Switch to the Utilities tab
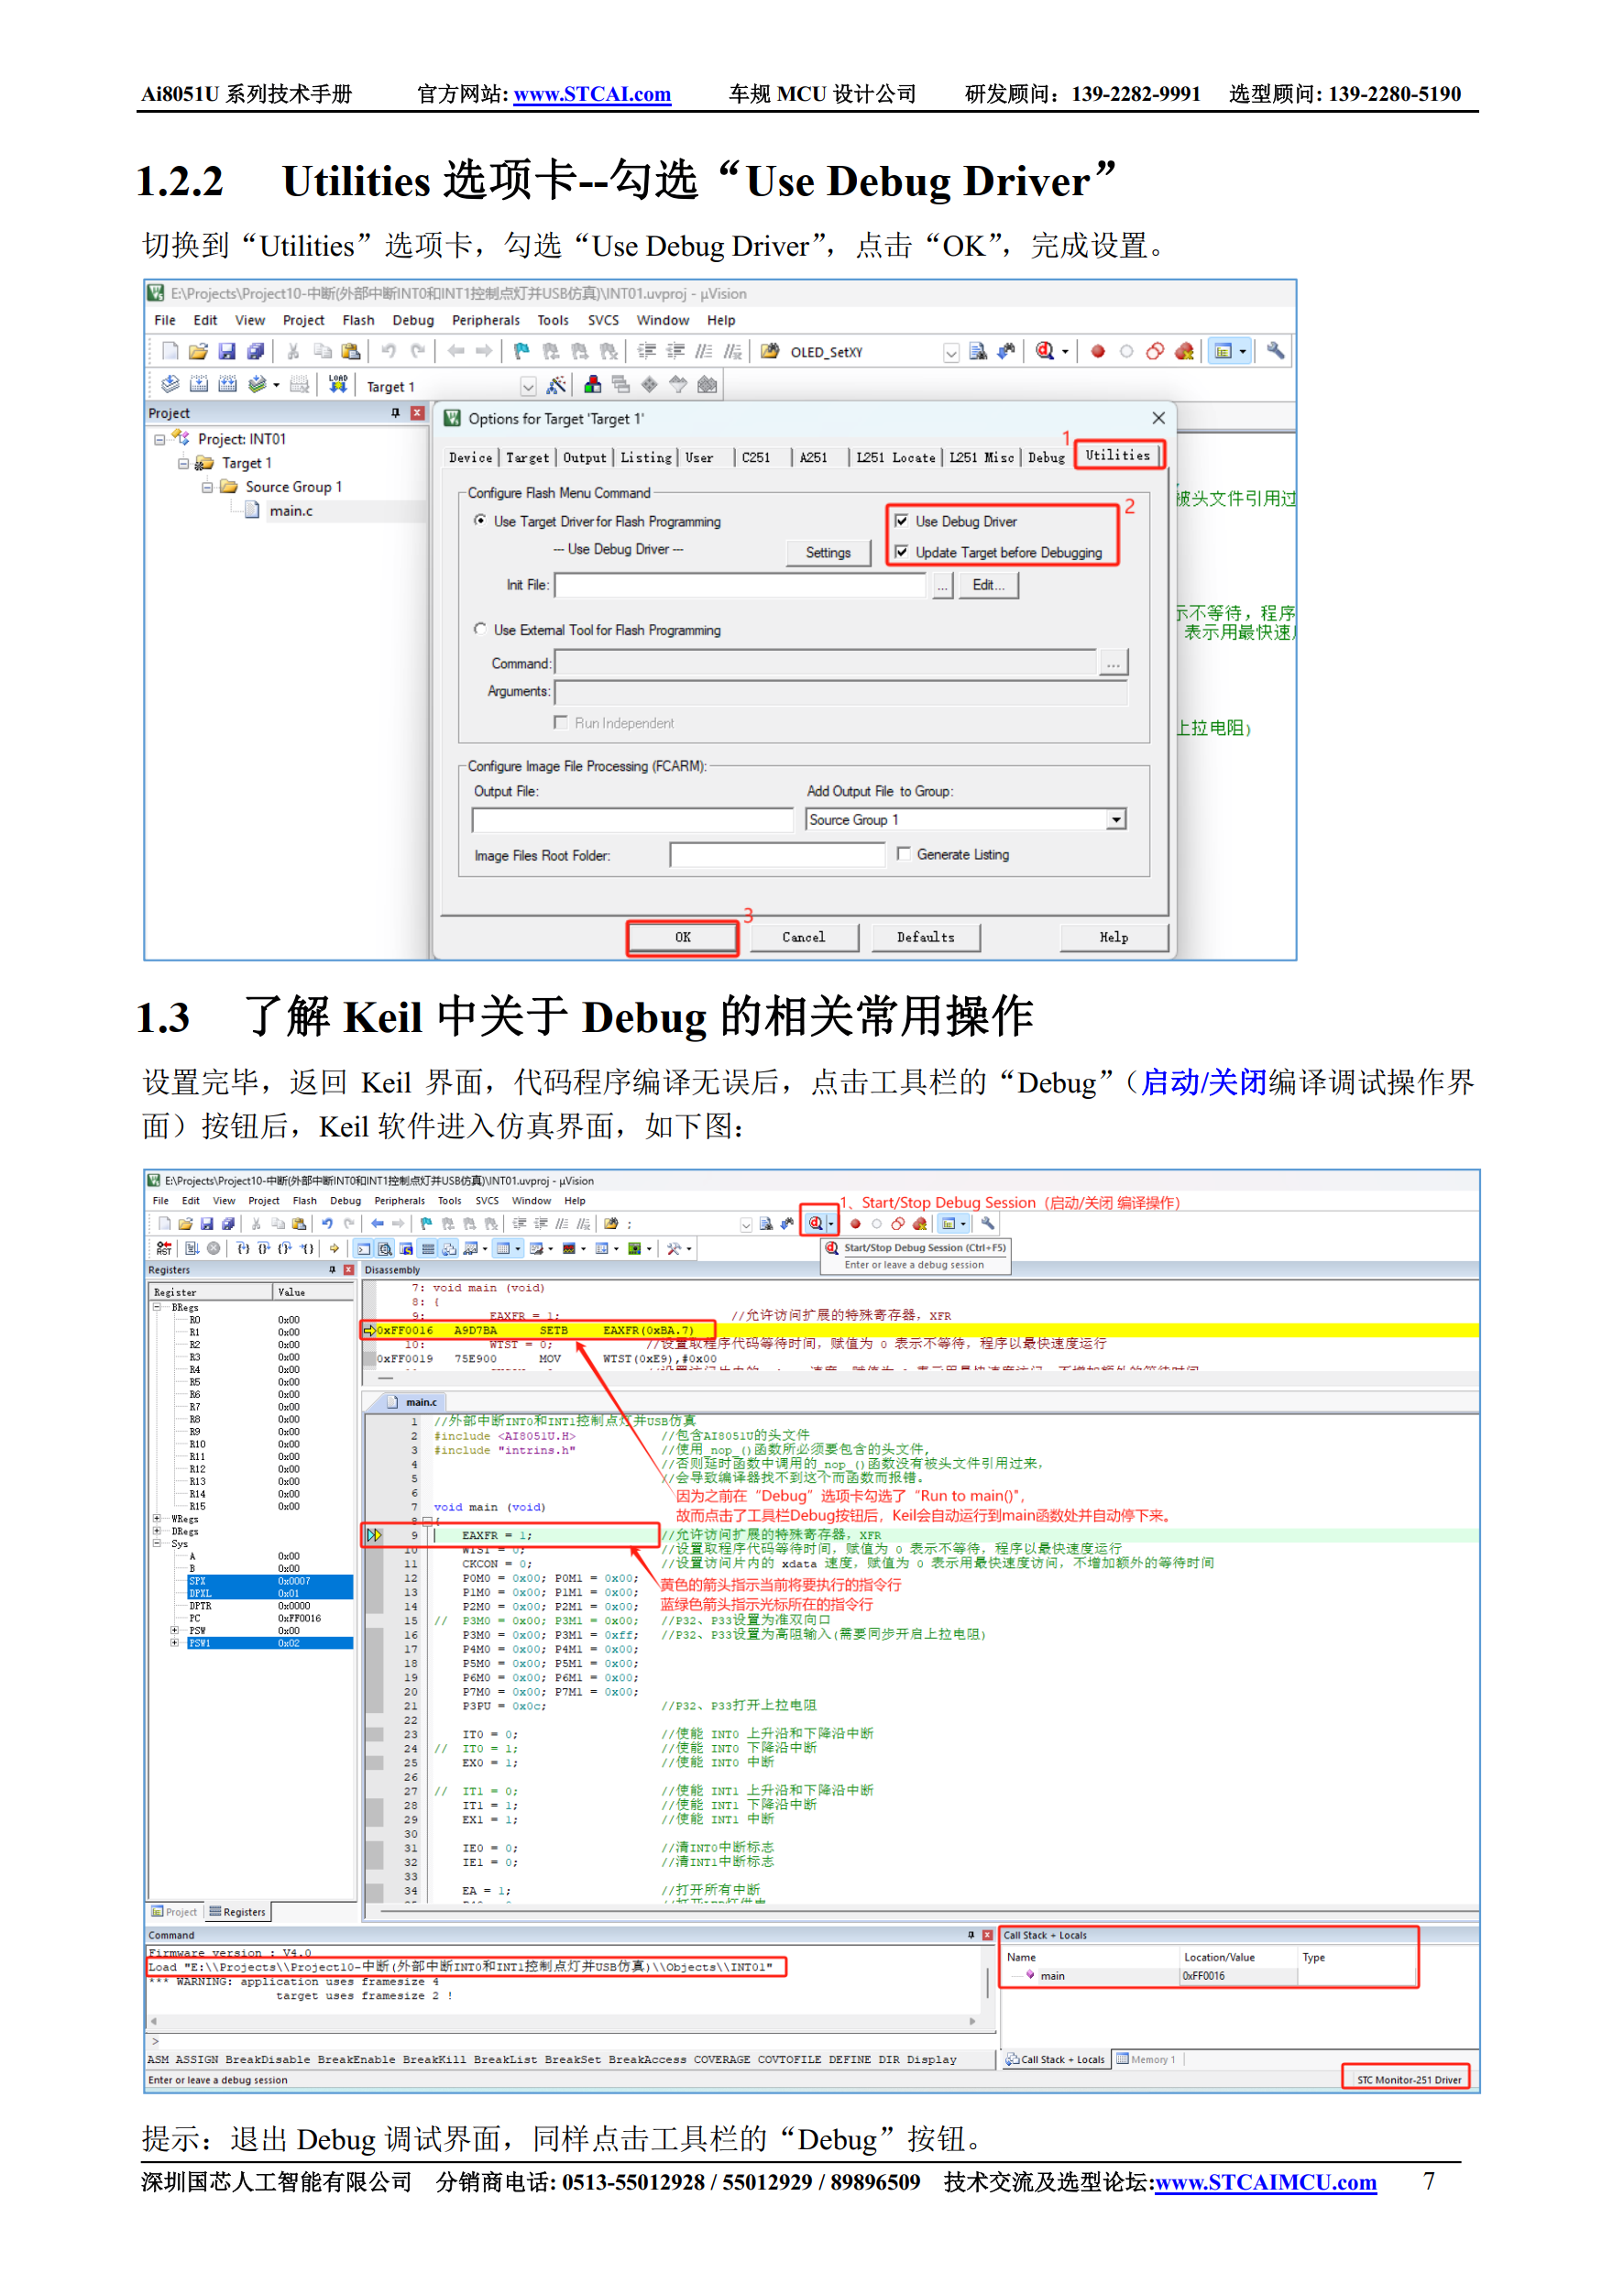Viewport: 1624px width, 2273px height. 1119,455
